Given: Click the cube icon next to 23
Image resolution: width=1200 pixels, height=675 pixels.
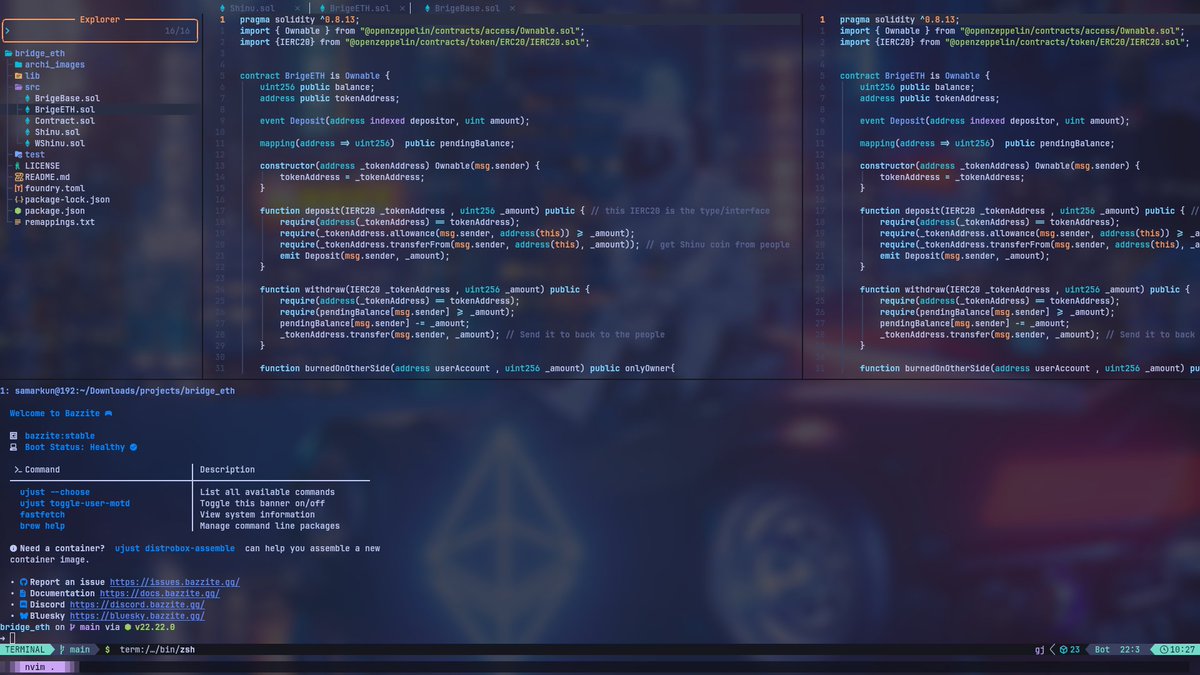Looking at the screenshot, I should click(1064, 650).
